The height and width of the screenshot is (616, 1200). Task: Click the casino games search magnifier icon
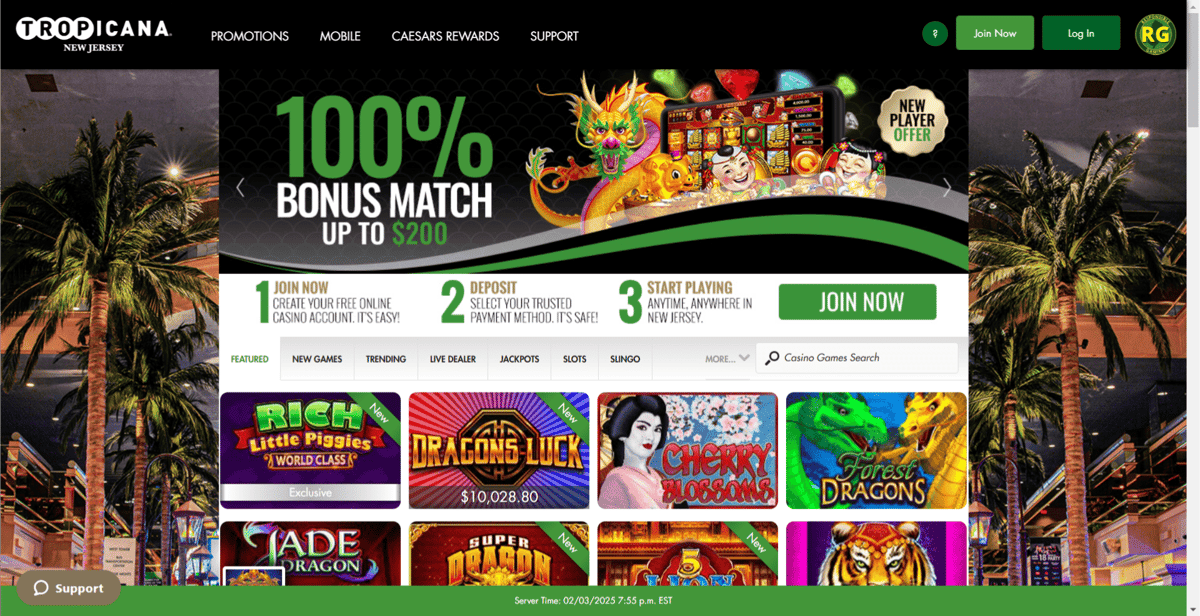coord(772,358)
